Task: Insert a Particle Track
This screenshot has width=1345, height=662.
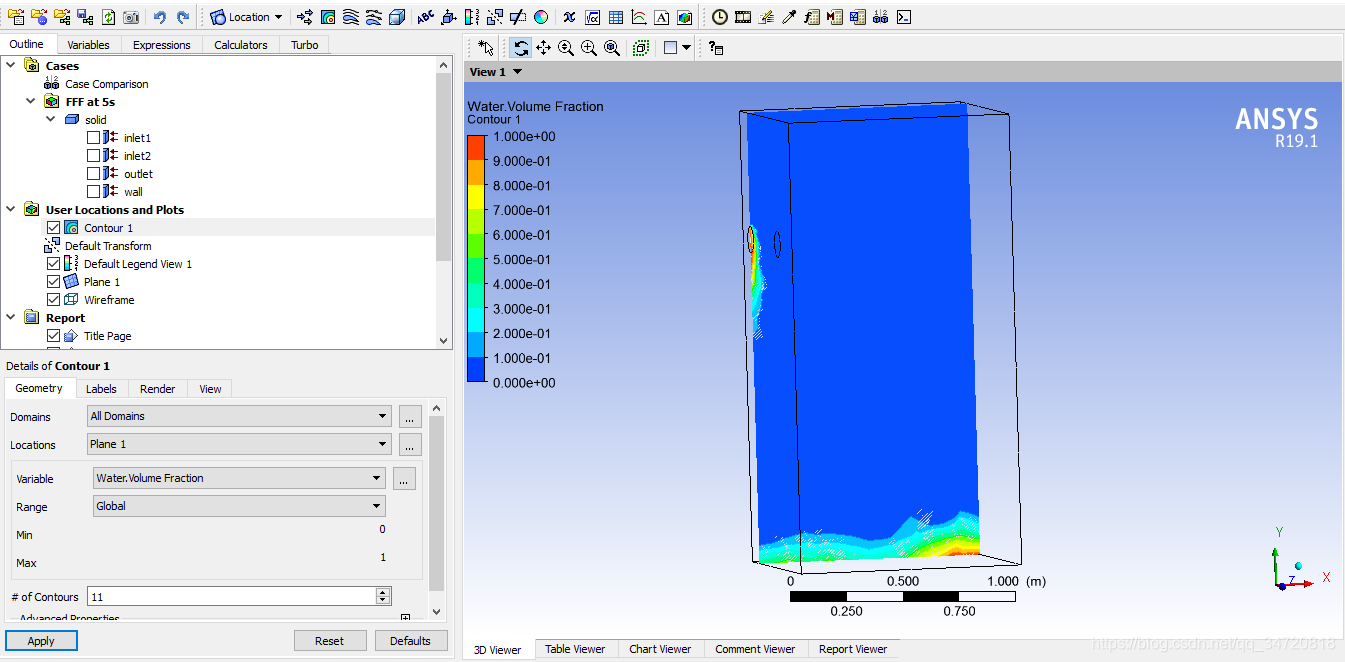Action: (x=374, y=17)
